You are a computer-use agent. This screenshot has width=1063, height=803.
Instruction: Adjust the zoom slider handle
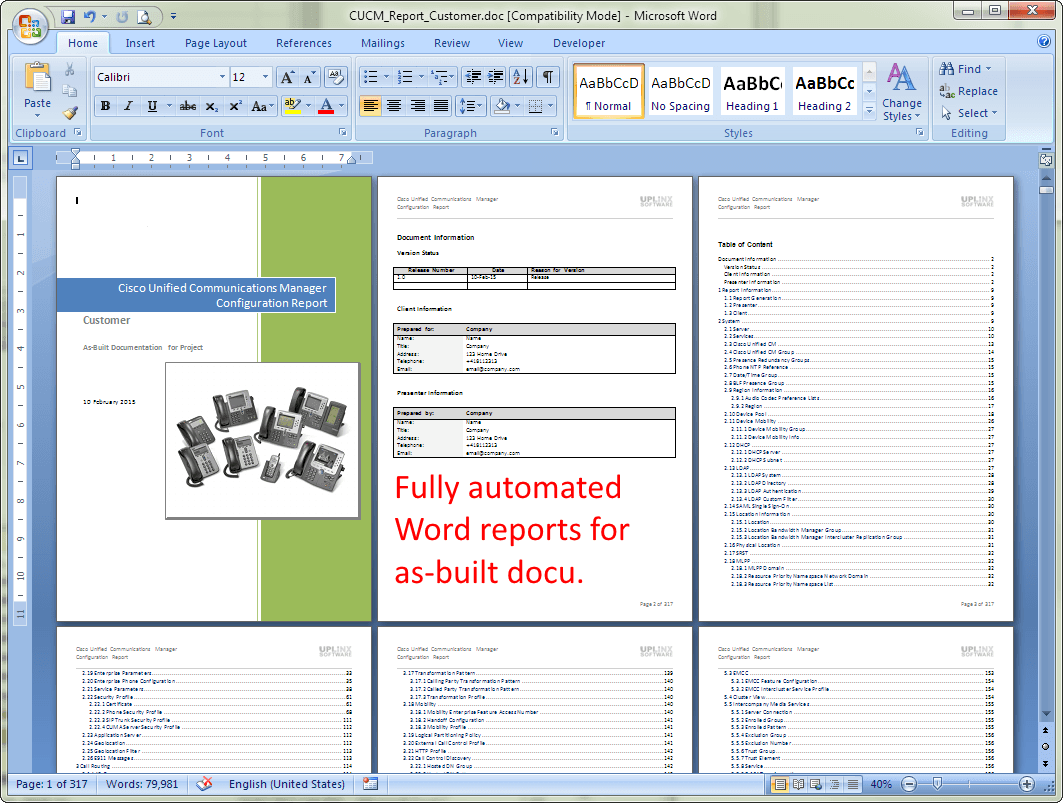coord(937,785)
